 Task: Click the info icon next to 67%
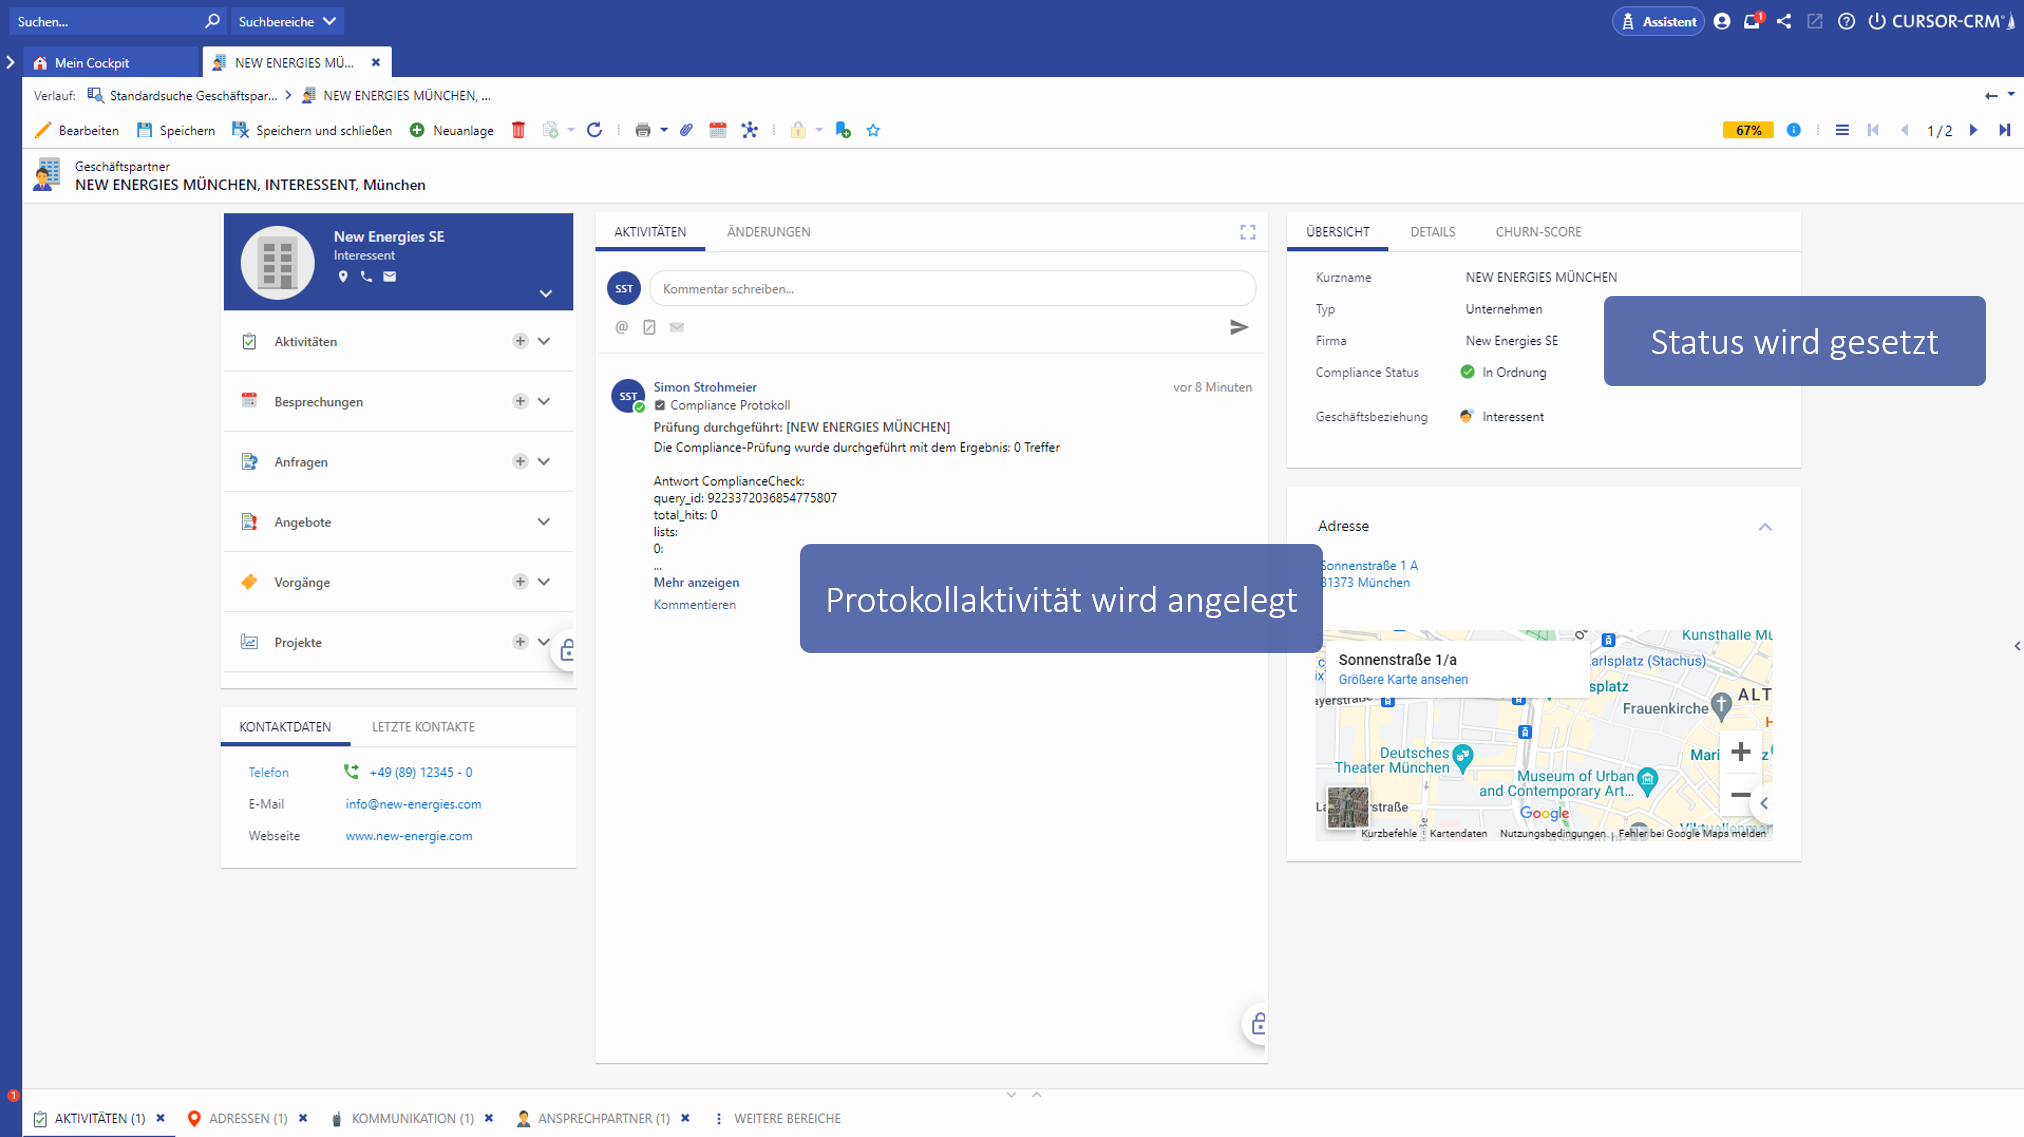1794,130
